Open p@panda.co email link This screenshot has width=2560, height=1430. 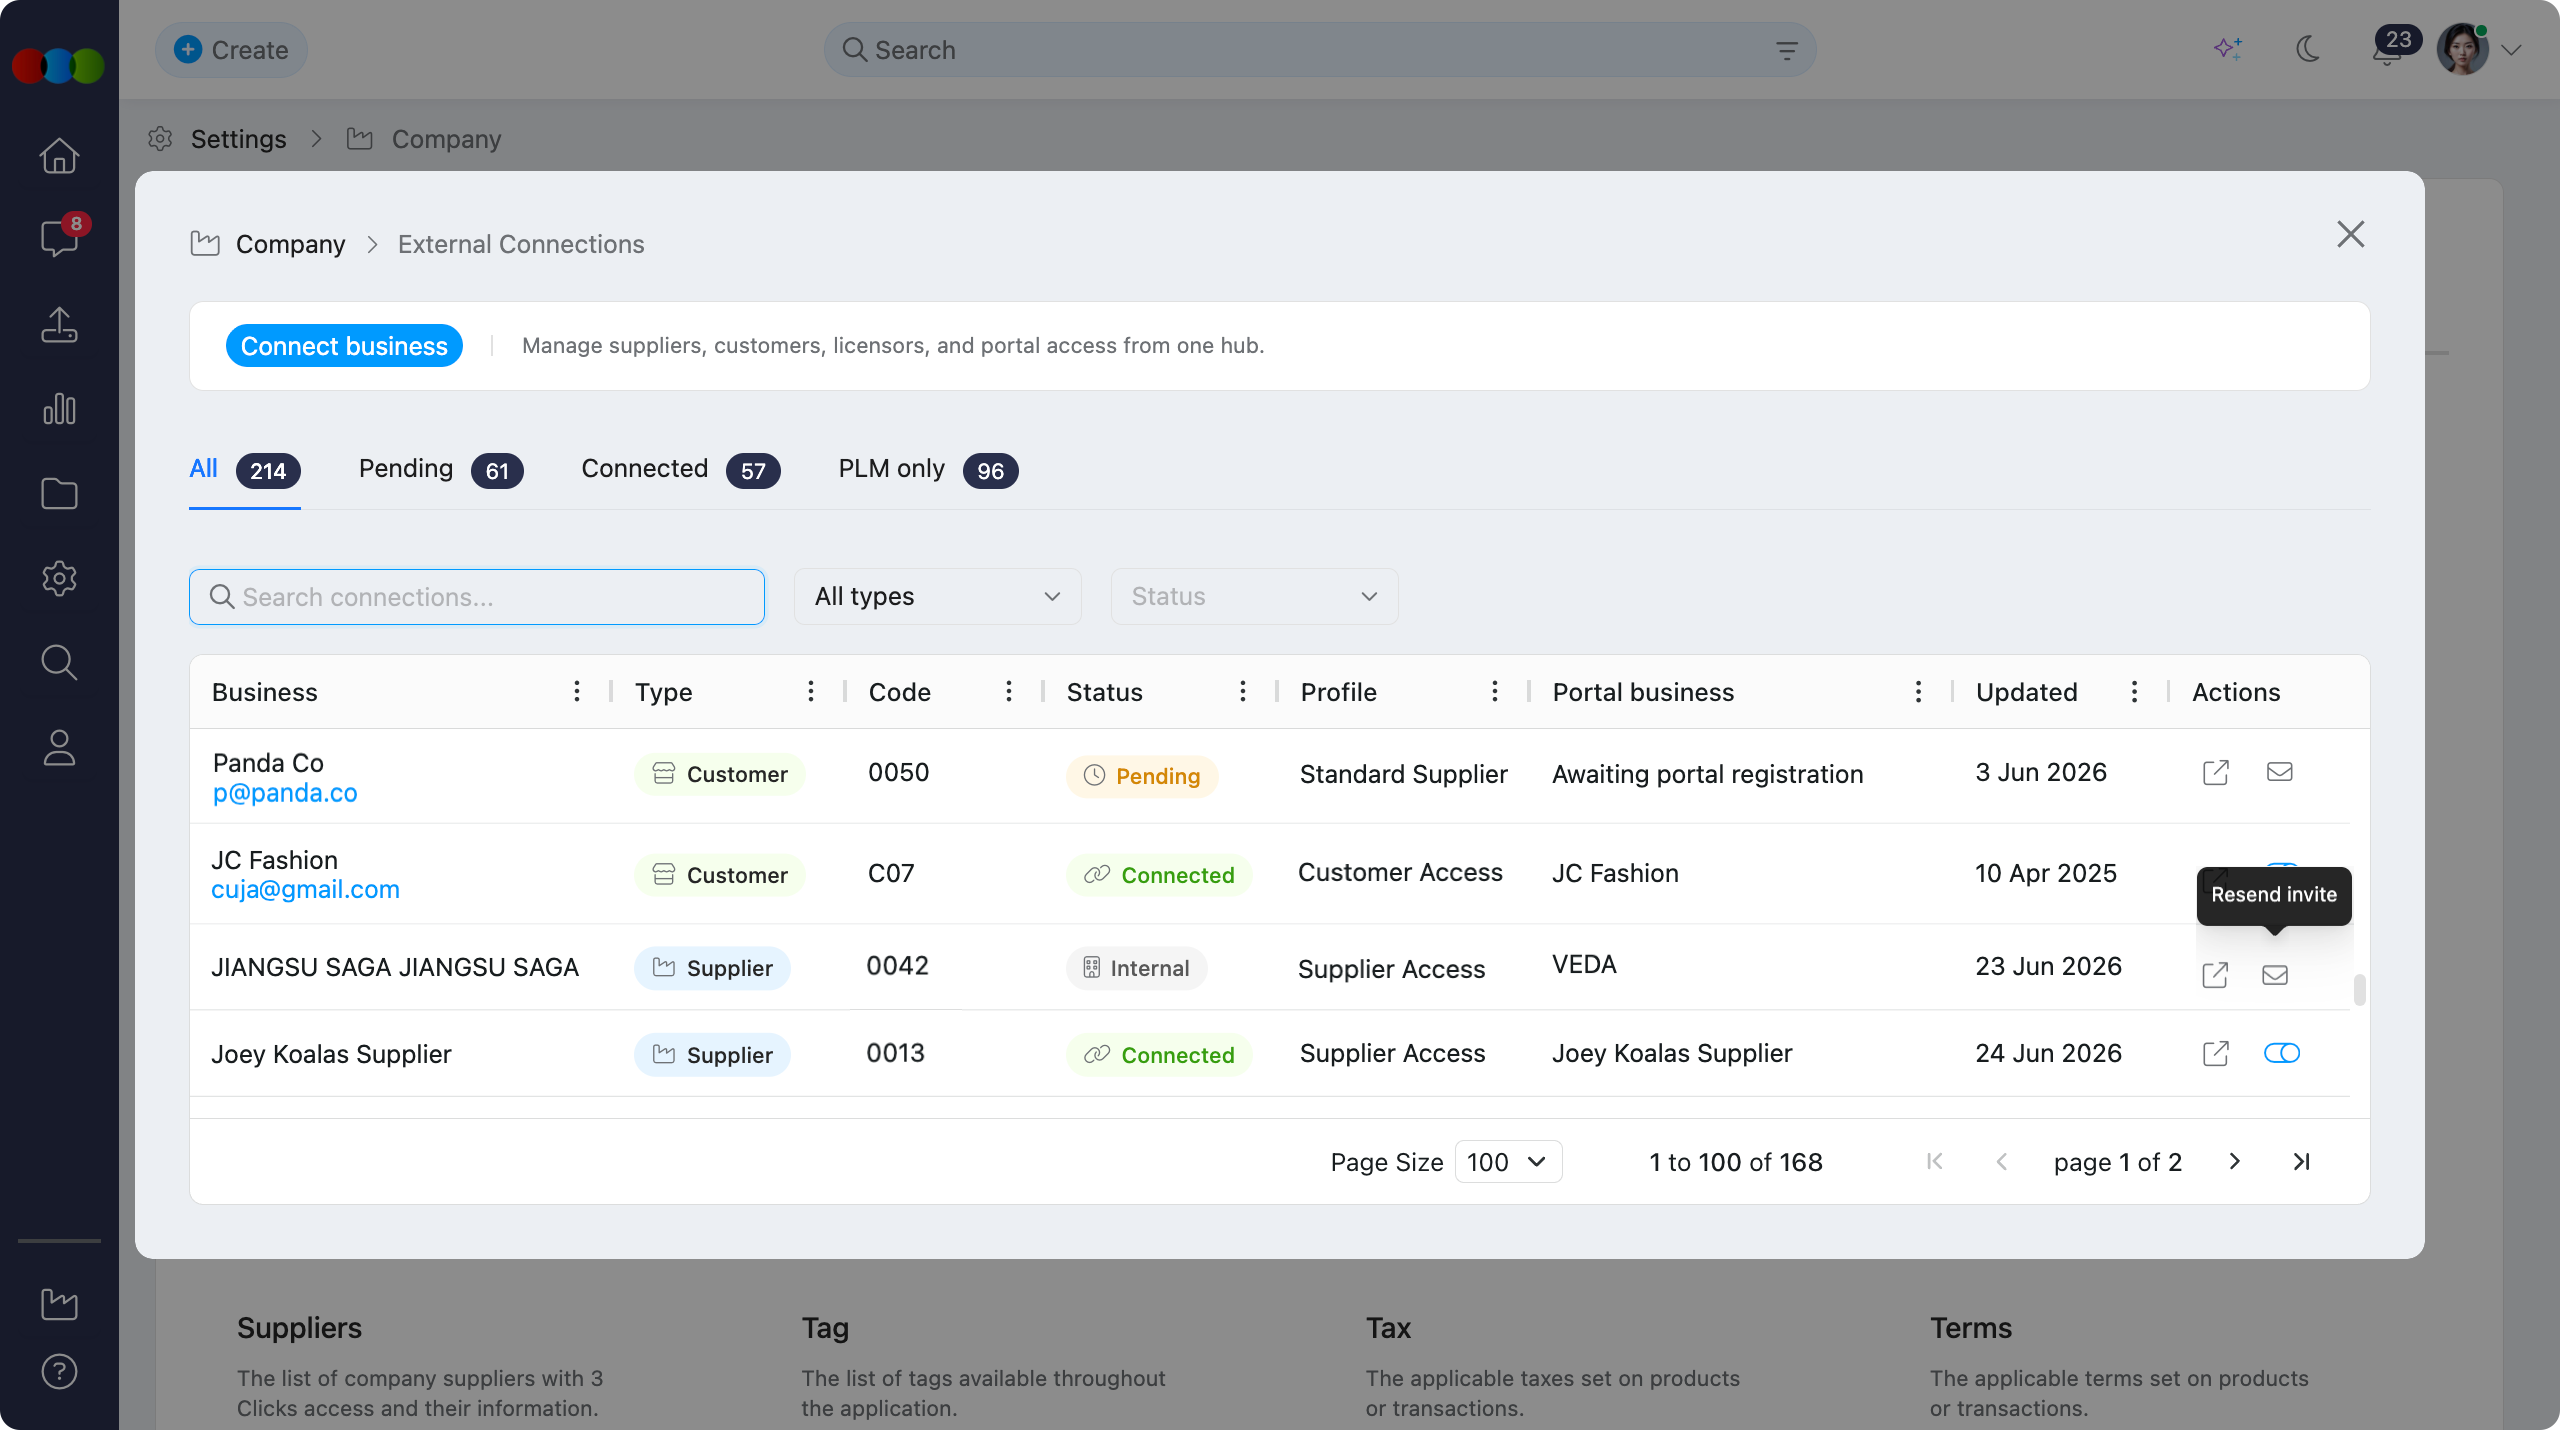coord(285,793)
